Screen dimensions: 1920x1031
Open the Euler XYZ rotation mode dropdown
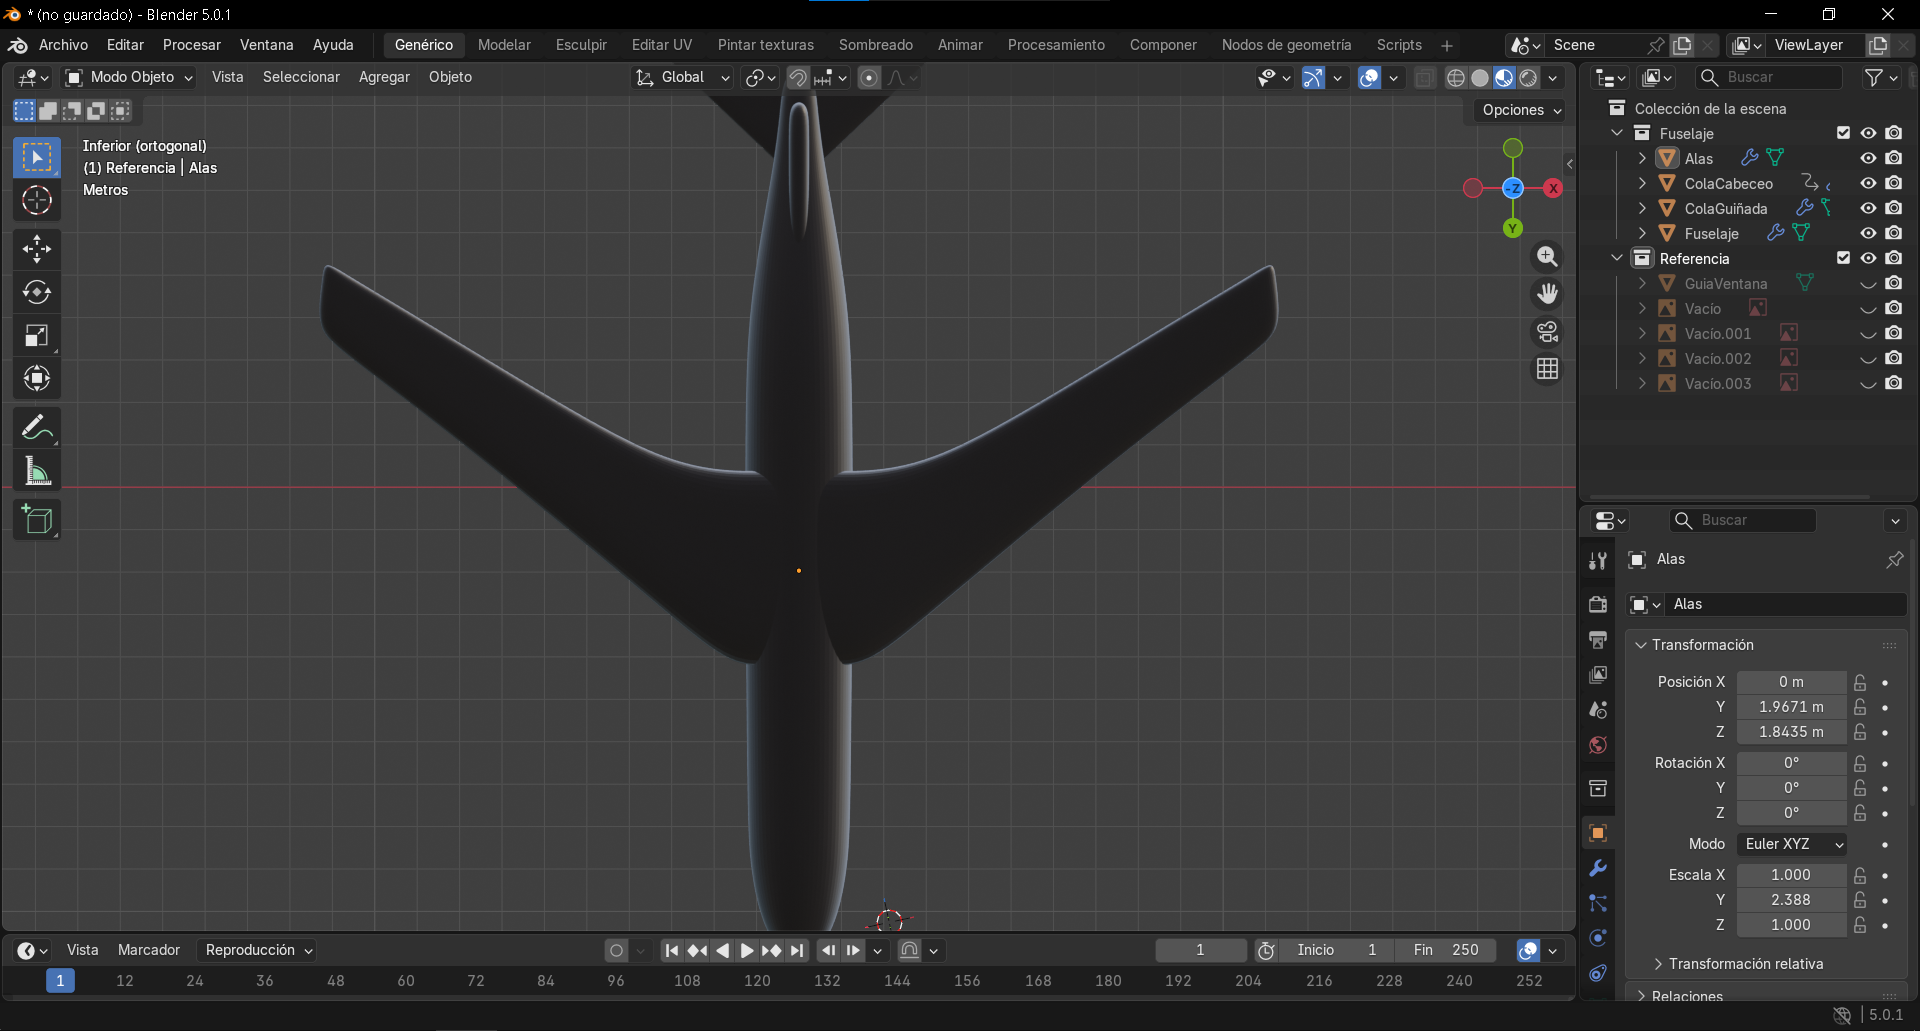1791,843
